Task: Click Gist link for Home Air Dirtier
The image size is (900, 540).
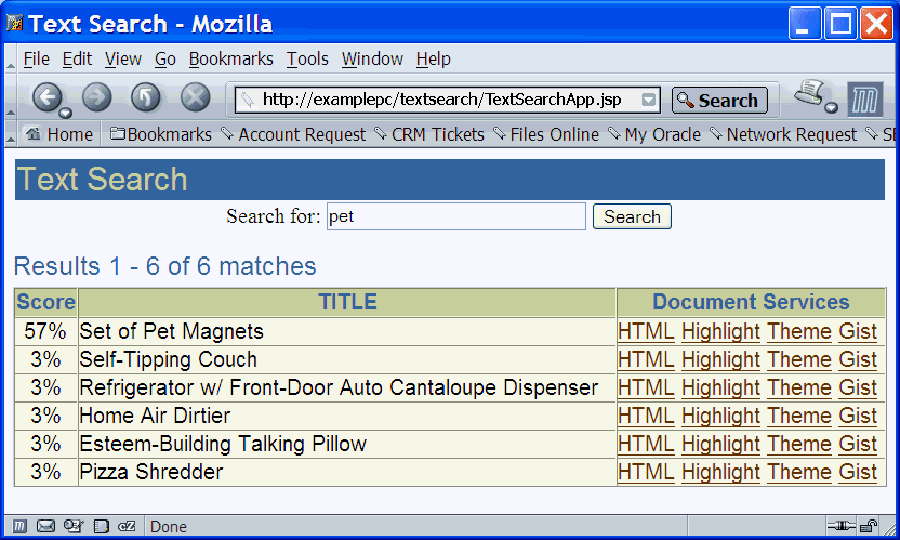Action: [857, 416]
